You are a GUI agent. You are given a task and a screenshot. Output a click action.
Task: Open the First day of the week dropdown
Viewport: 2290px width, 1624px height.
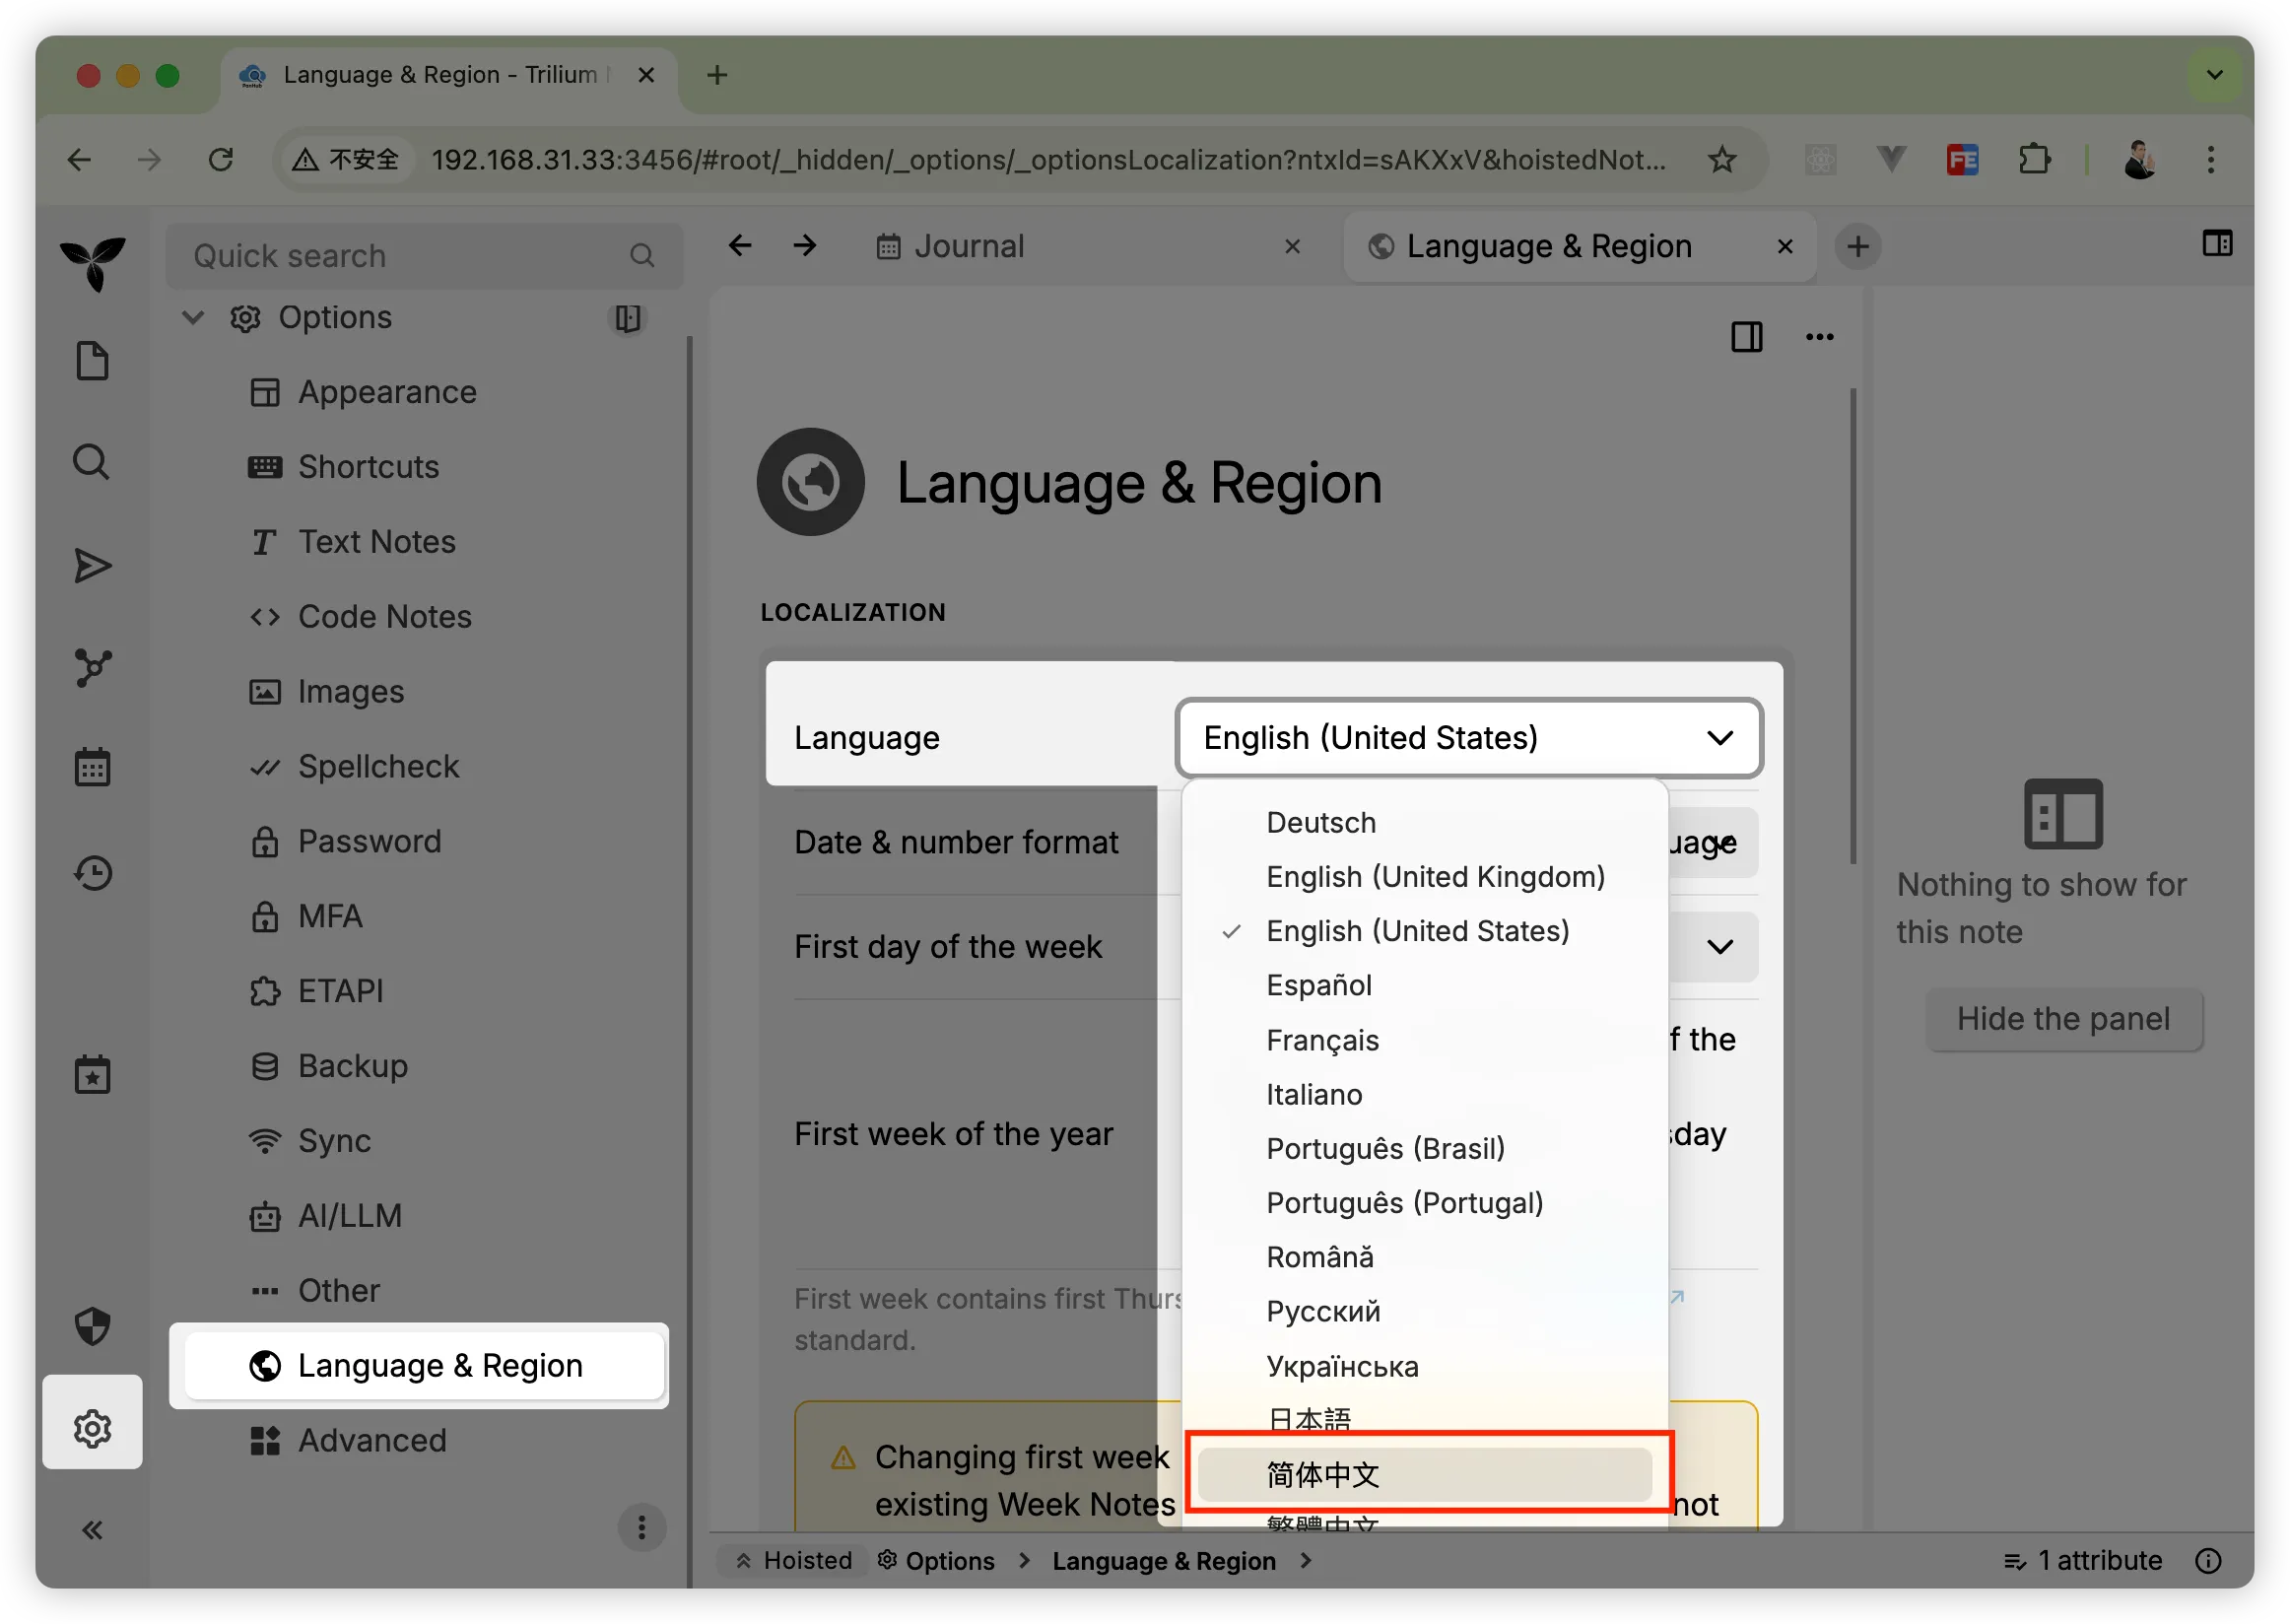click(x=1718, y=947)
